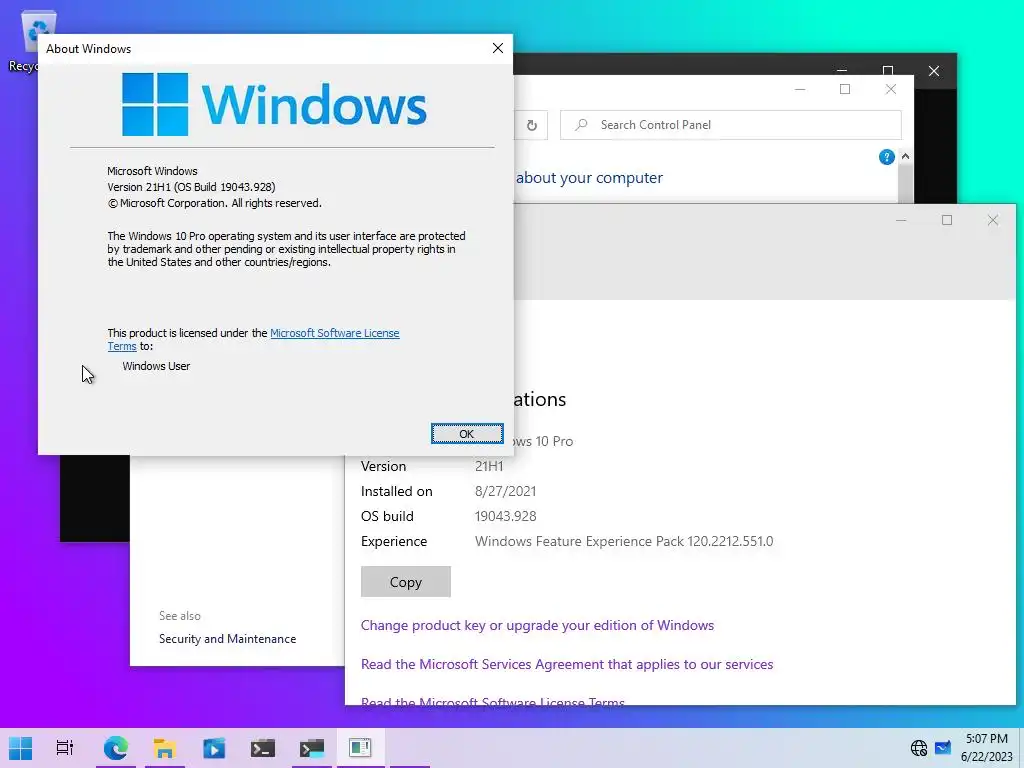The width and height of the screenshot is (1024, 768).
Task: Maximize the Control Panel window
Action: tap(845, 89)
